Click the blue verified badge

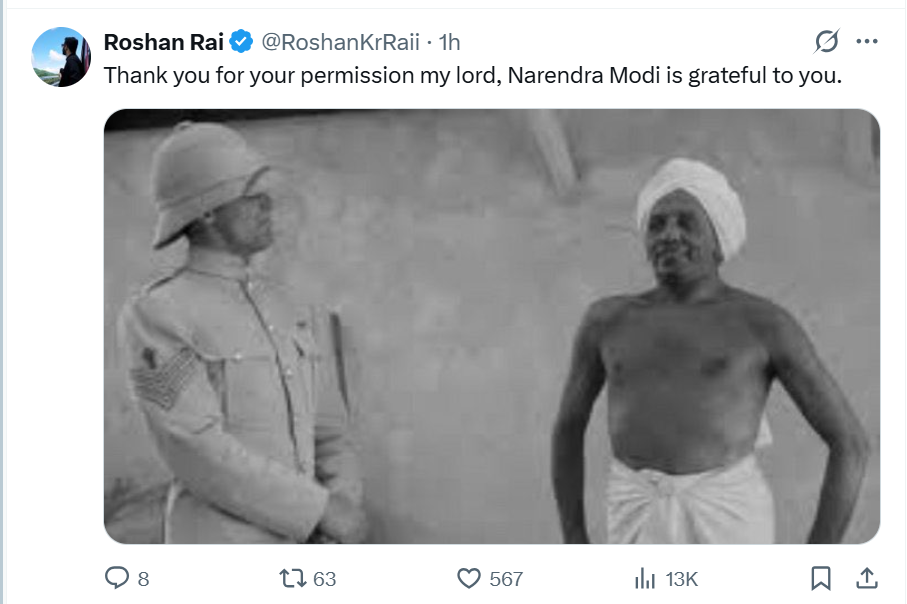(x=241, y=42)
